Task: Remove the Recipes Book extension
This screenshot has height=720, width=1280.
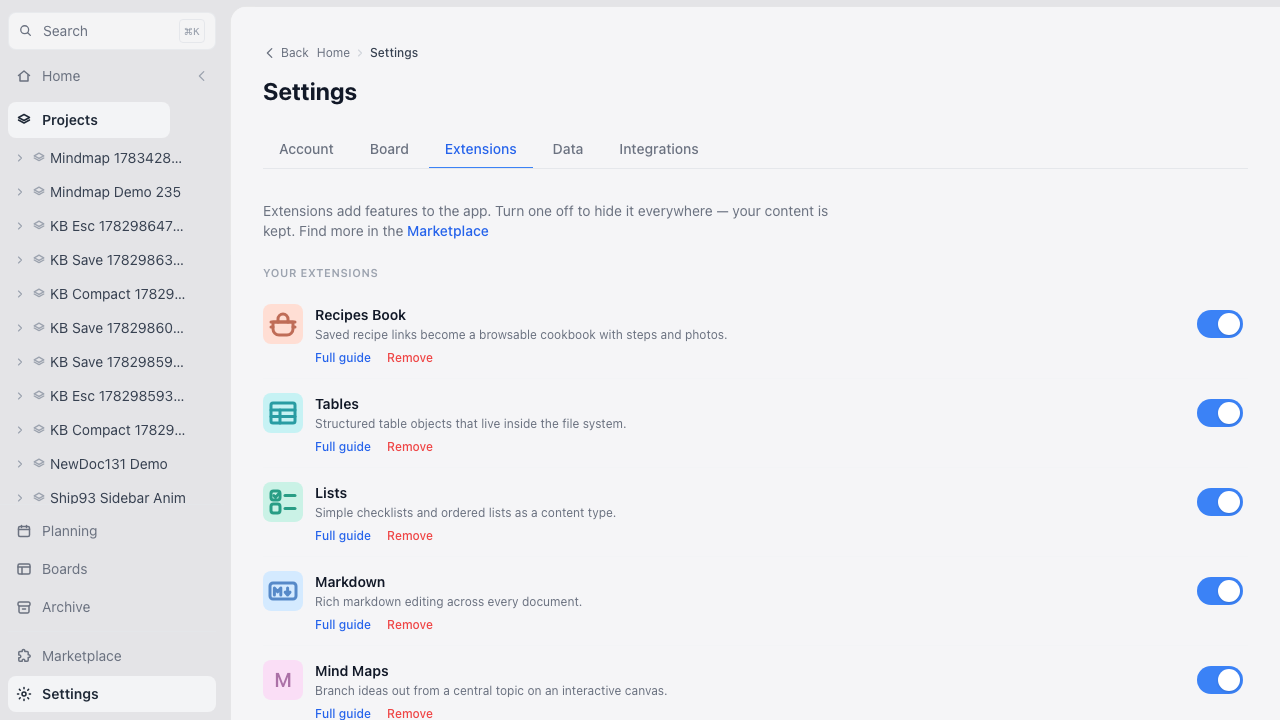Action: 410,358
